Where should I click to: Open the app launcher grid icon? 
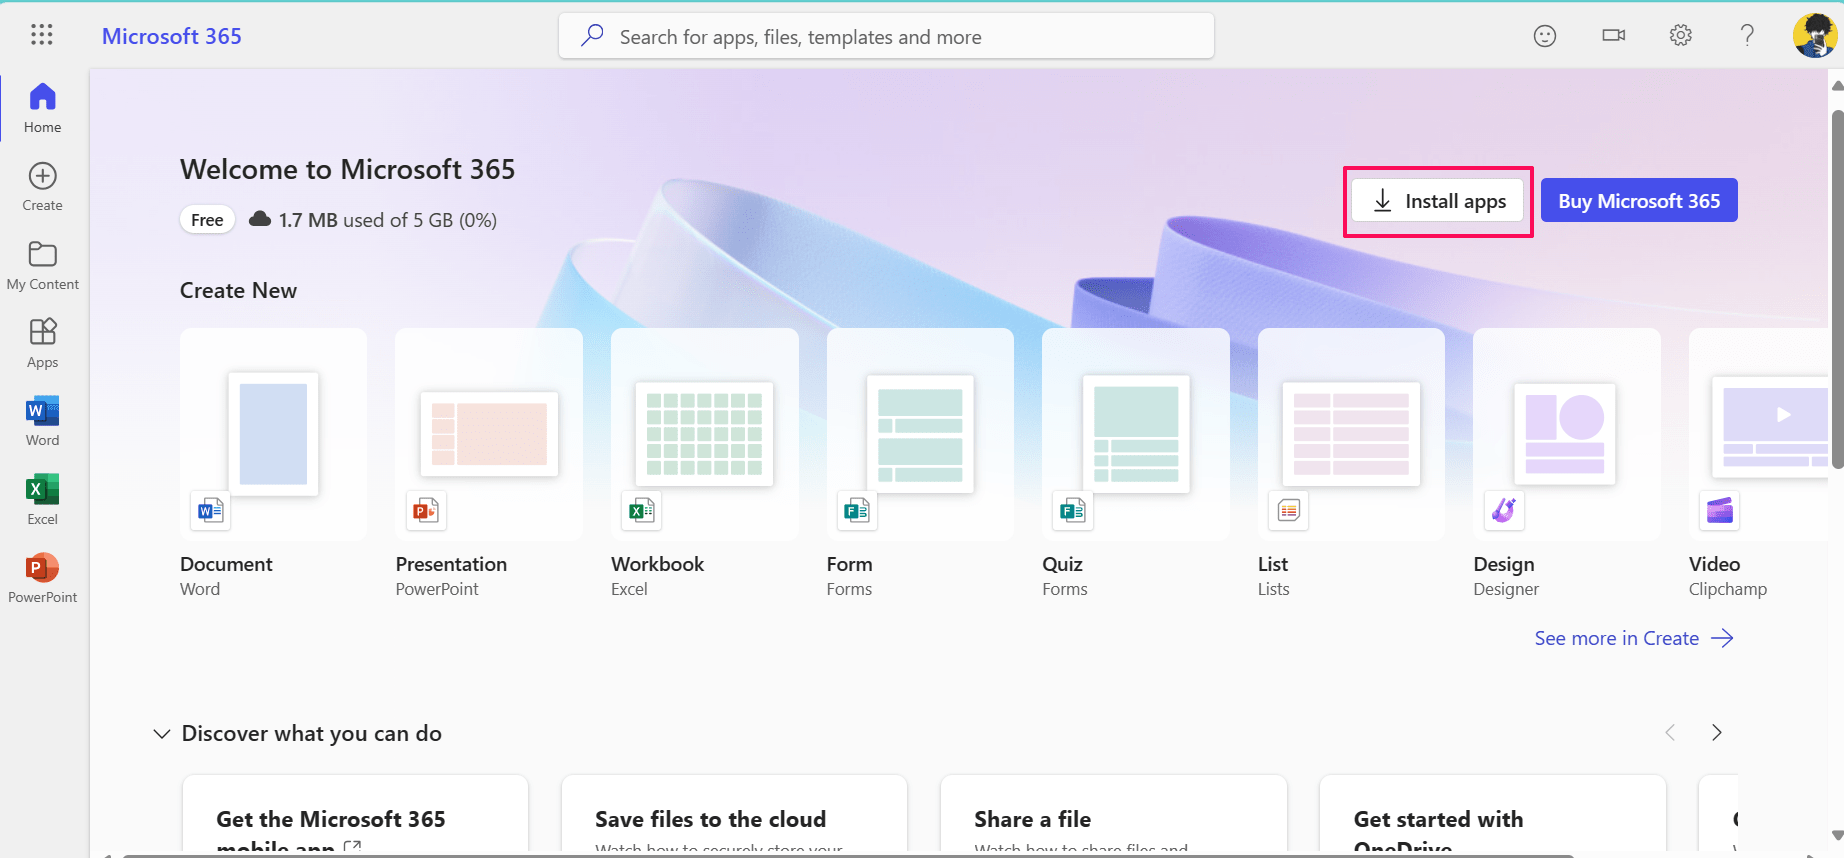click(41, 35)
